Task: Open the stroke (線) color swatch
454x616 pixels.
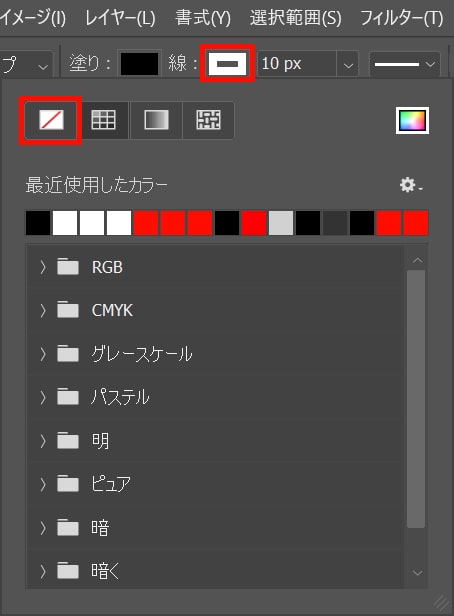Action: coord(227,64)
